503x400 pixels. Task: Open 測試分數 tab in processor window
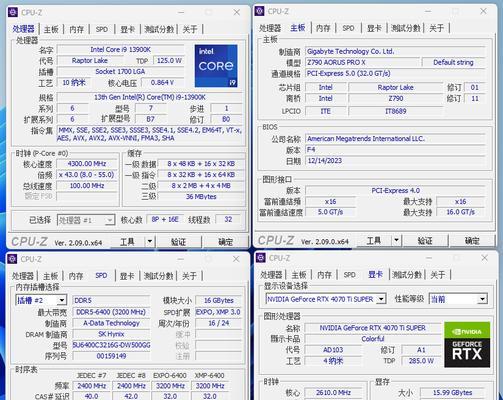[x=159, y=29]
